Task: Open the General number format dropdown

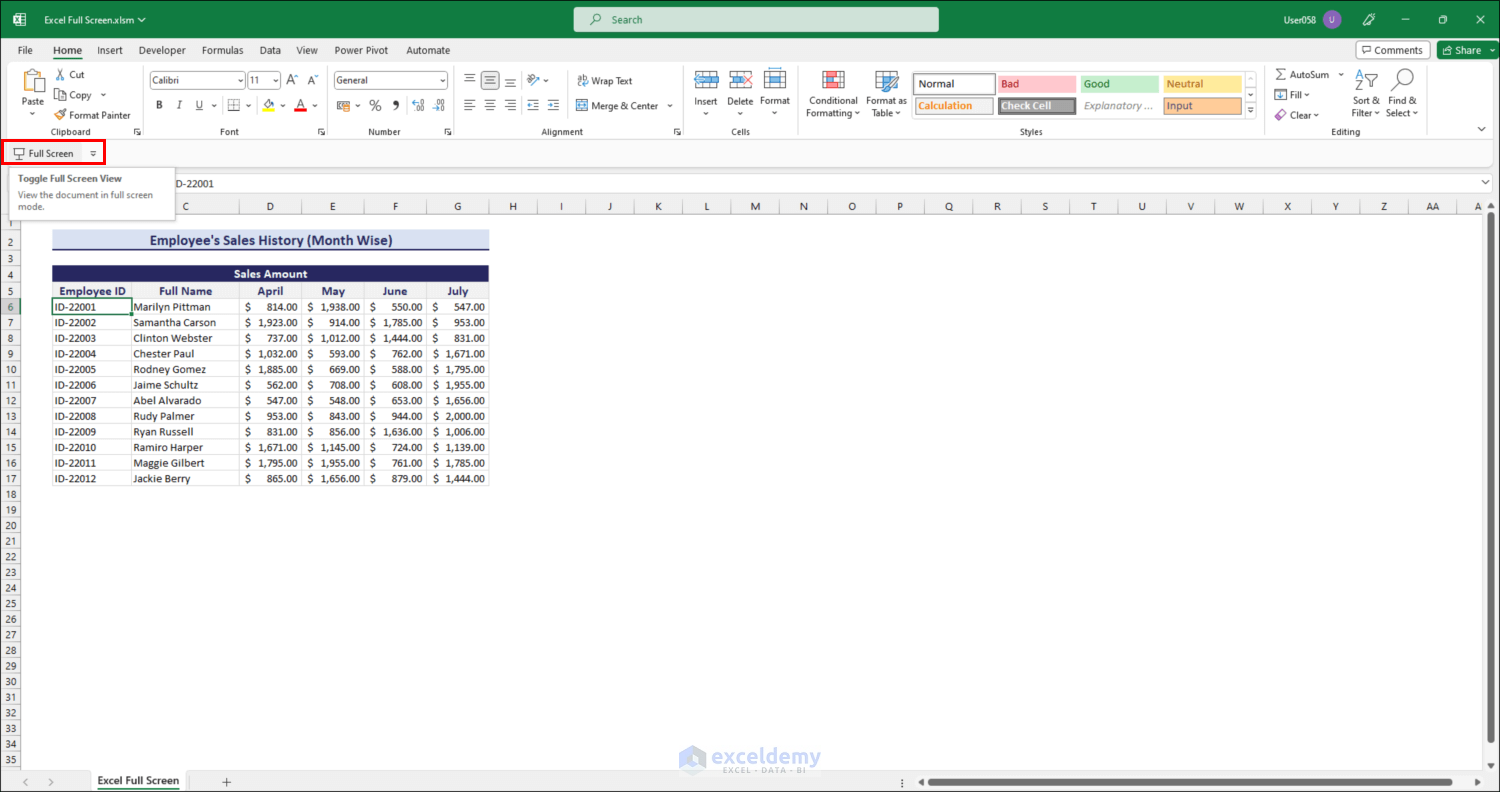Action: coord(442,81)
